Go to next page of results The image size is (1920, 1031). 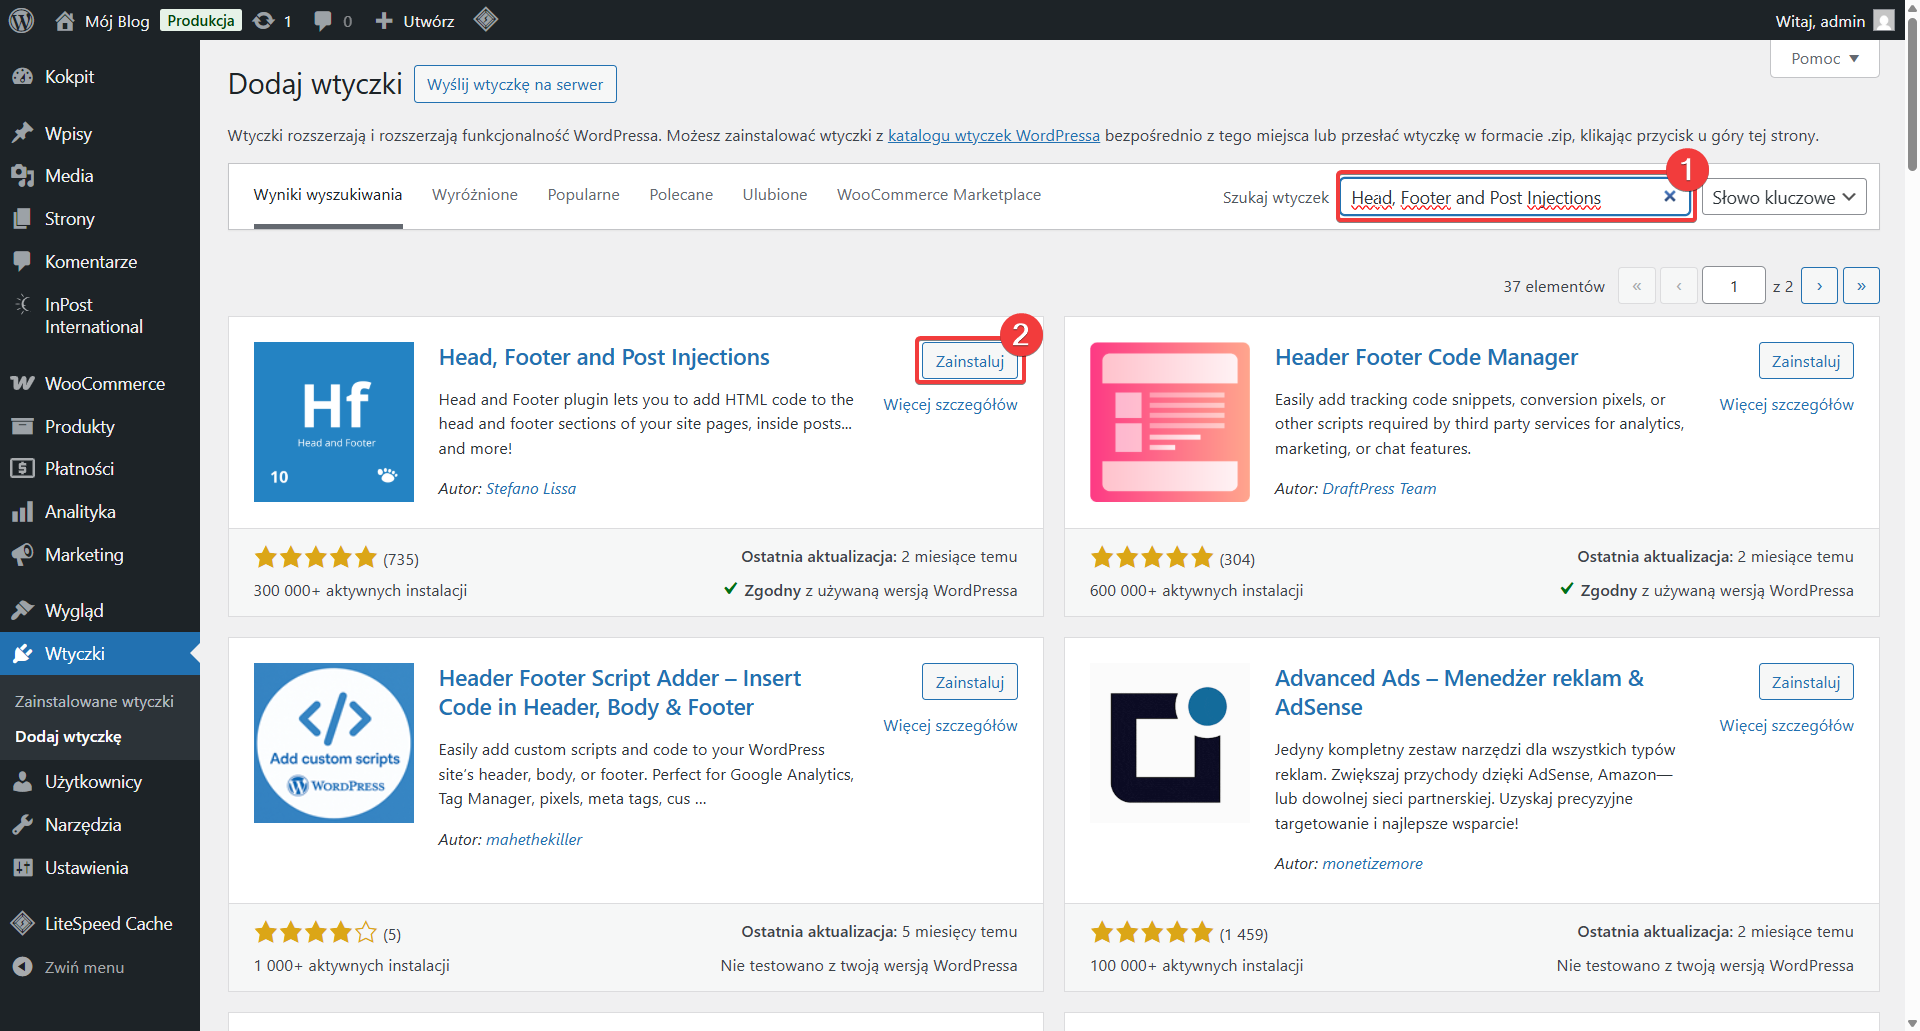(x=1819, y=286)
